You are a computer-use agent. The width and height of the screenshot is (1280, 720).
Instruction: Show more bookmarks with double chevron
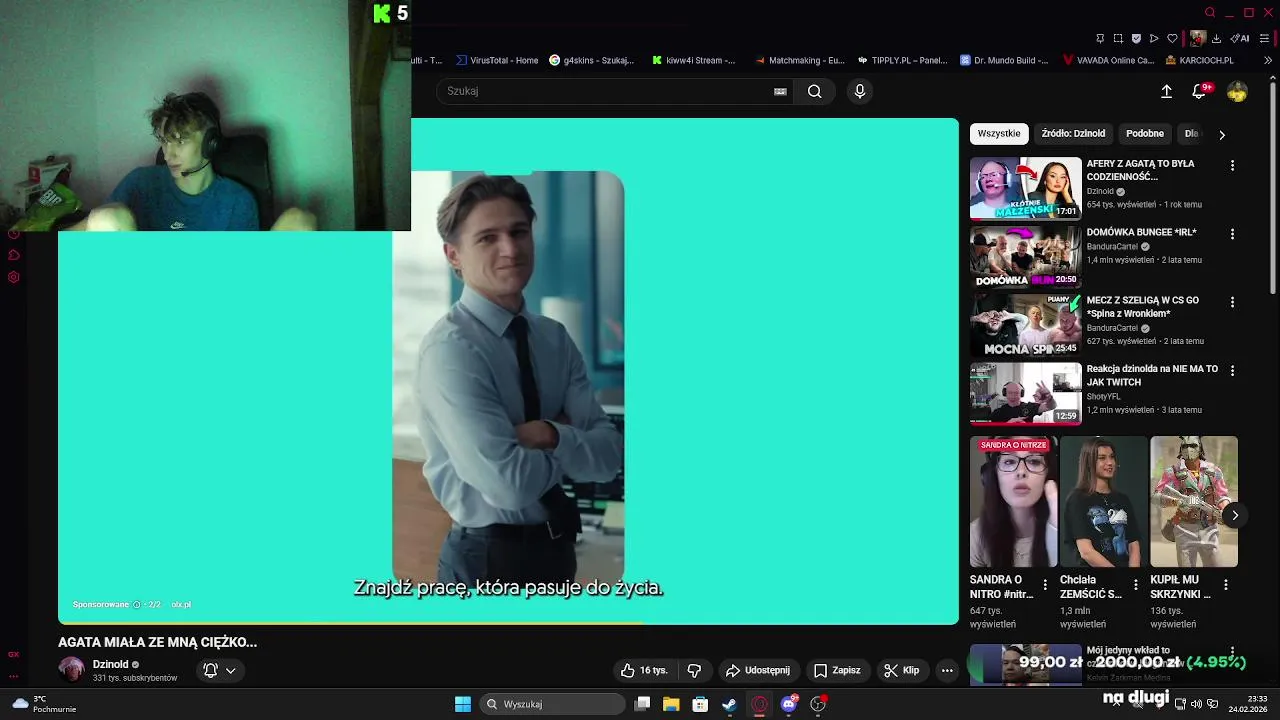1268,60
